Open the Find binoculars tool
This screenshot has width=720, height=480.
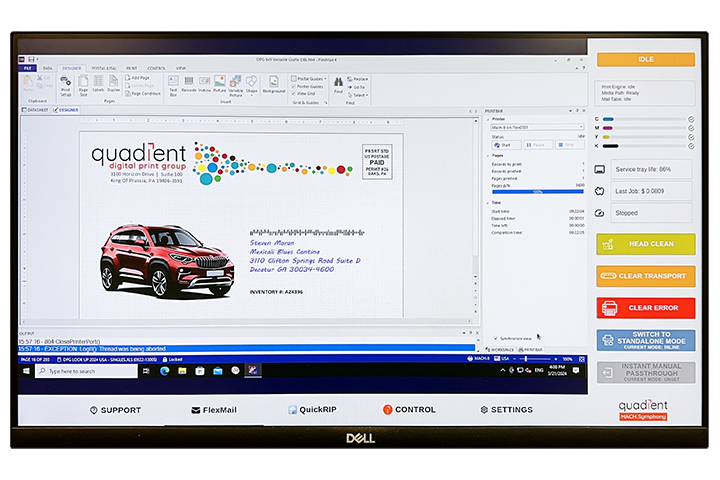pyautogui.click(x=338, y=85)
